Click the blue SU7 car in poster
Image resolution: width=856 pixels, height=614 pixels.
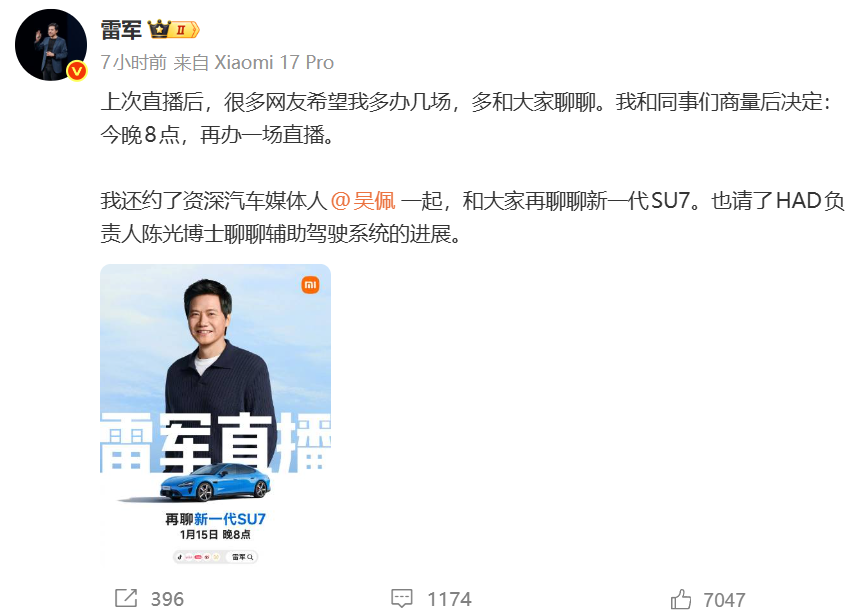coord(215,482)
